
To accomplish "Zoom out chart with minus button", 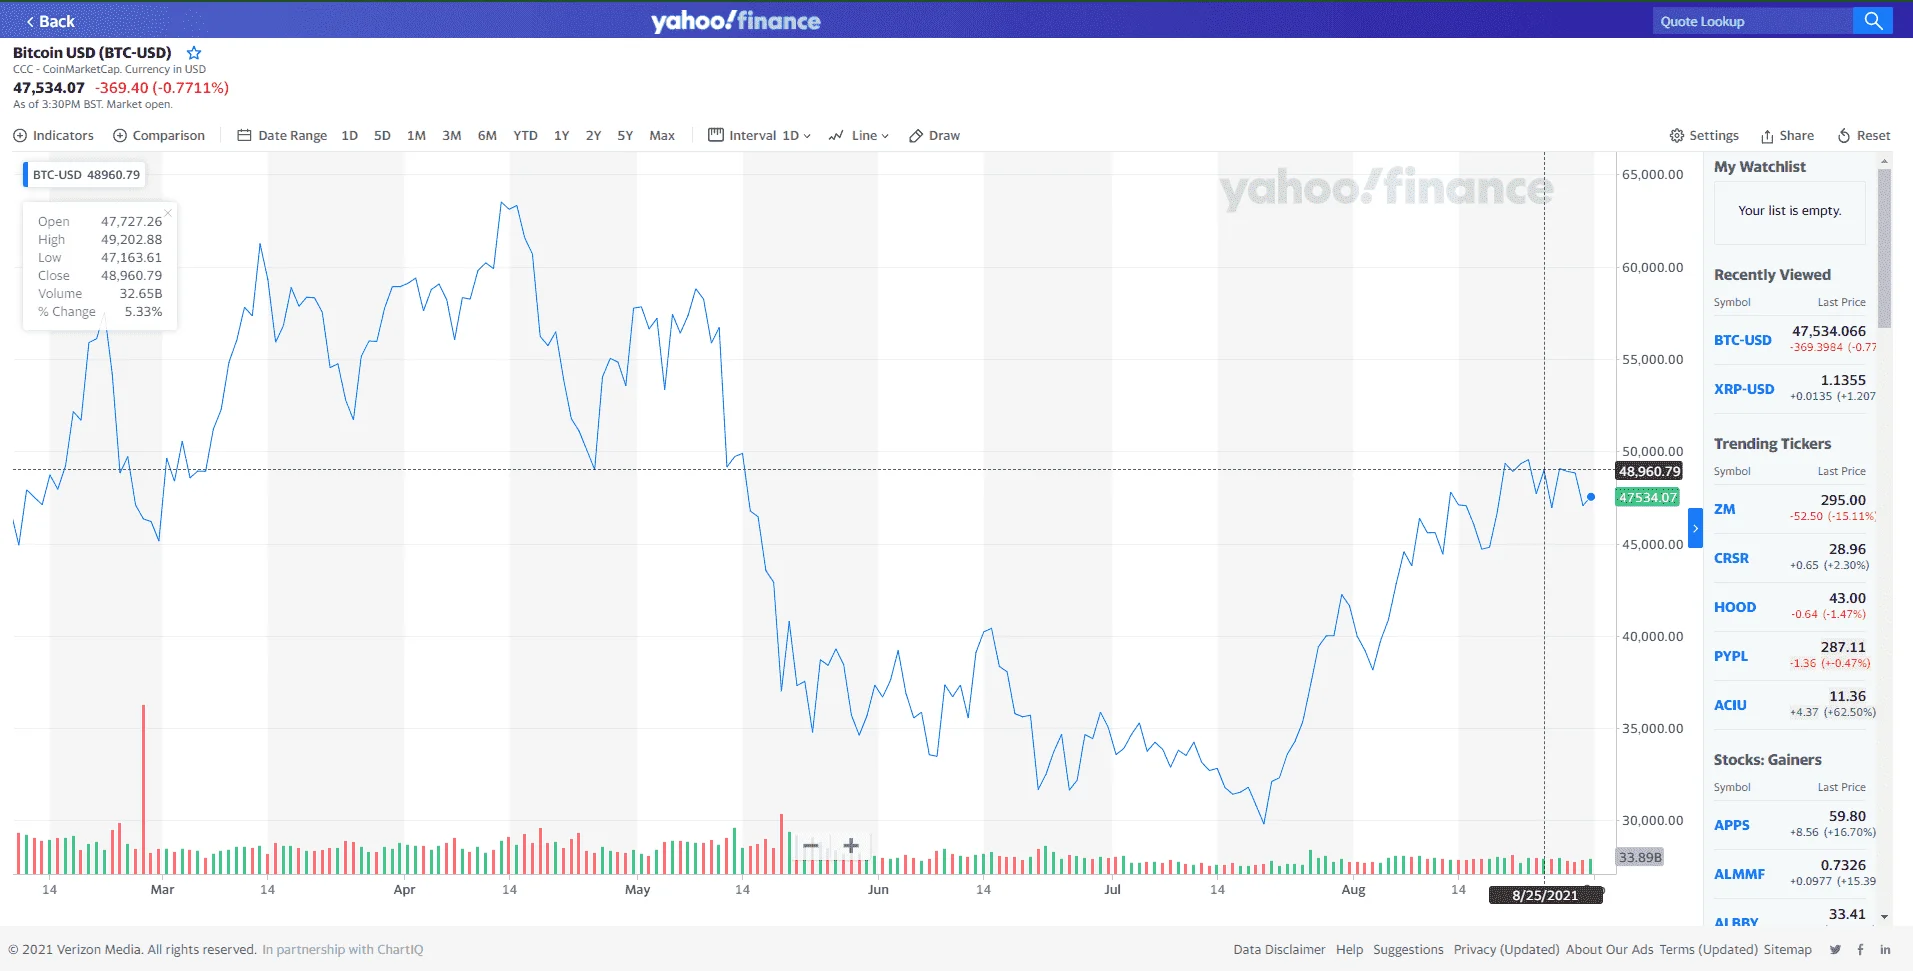I will pyautogui.click(x=811, y=846).
